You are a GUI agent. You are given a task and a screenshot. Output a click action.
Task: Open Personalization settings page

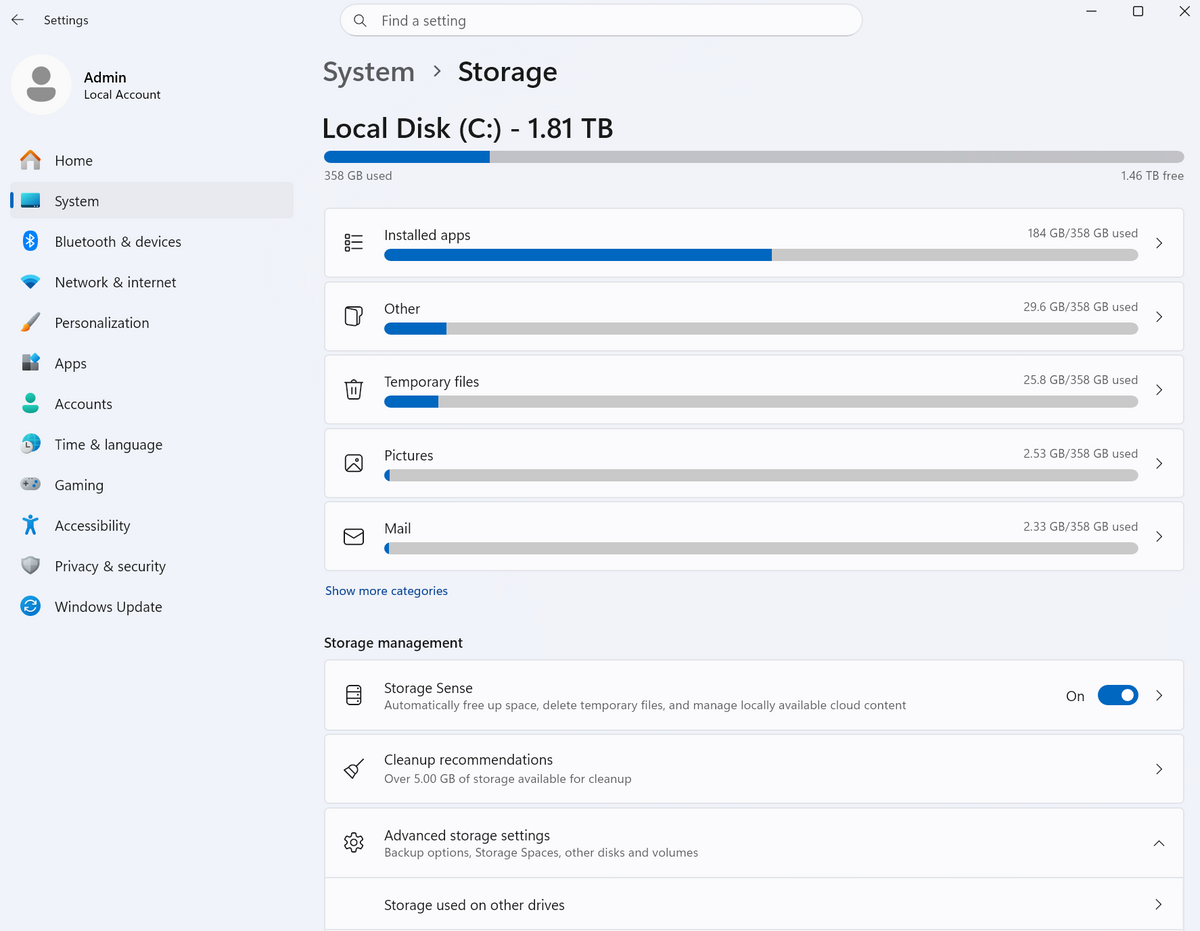pyautogui.click(x=152, y=322)
